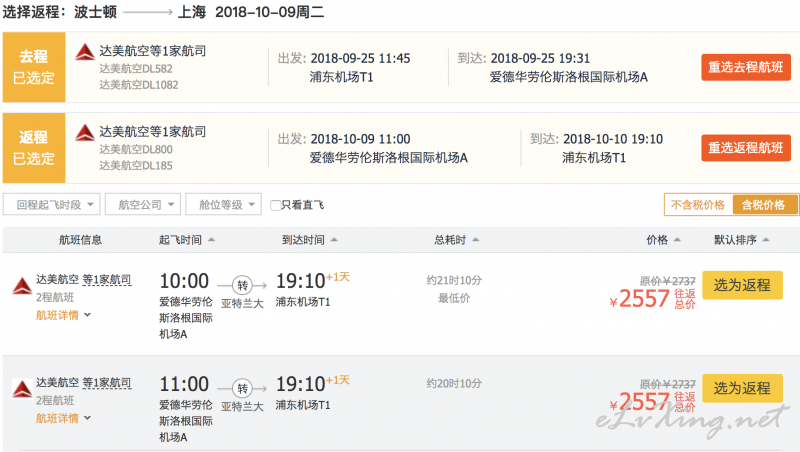Click 2程航班 under the 10:00 flight
Screen dimensions: 800x452
pyautogui.click(x=55, y=297)
